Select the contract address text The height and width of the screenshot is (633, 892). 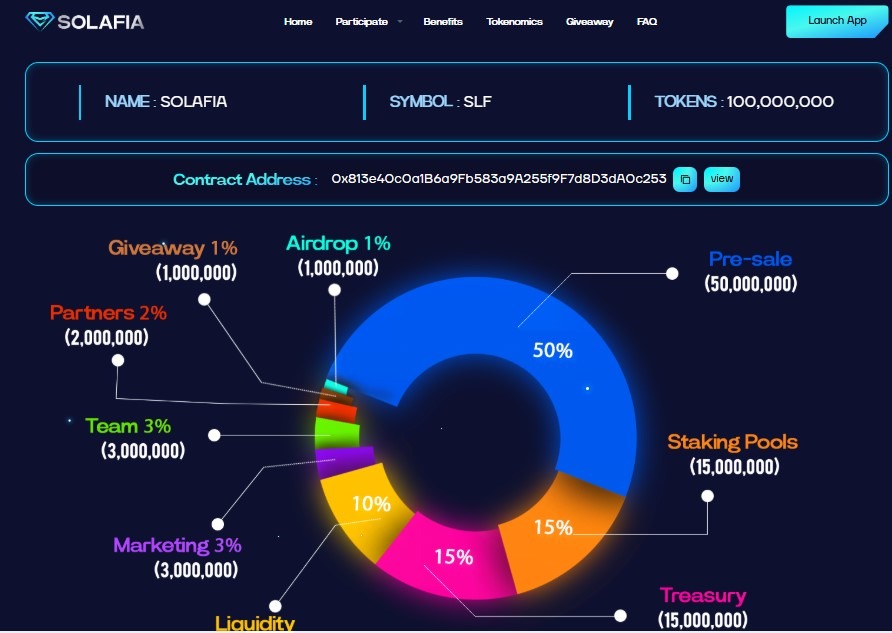498,179
